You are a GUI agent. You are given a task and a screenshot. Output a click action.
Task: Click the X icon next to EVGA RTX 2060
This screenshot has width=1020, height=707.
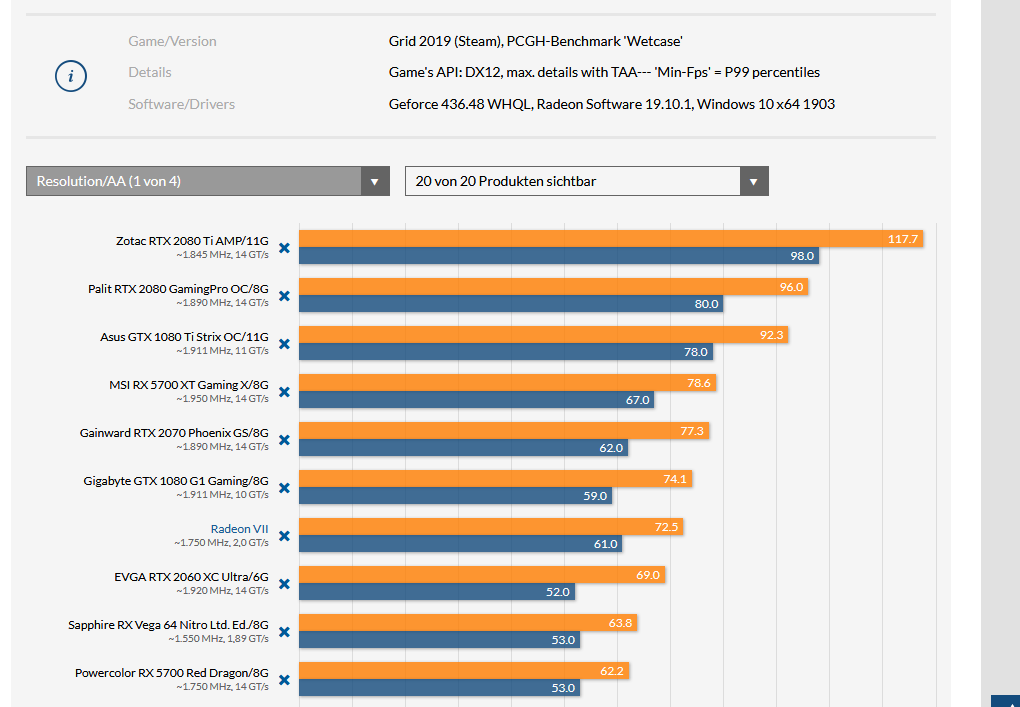(x=284, y=584)
